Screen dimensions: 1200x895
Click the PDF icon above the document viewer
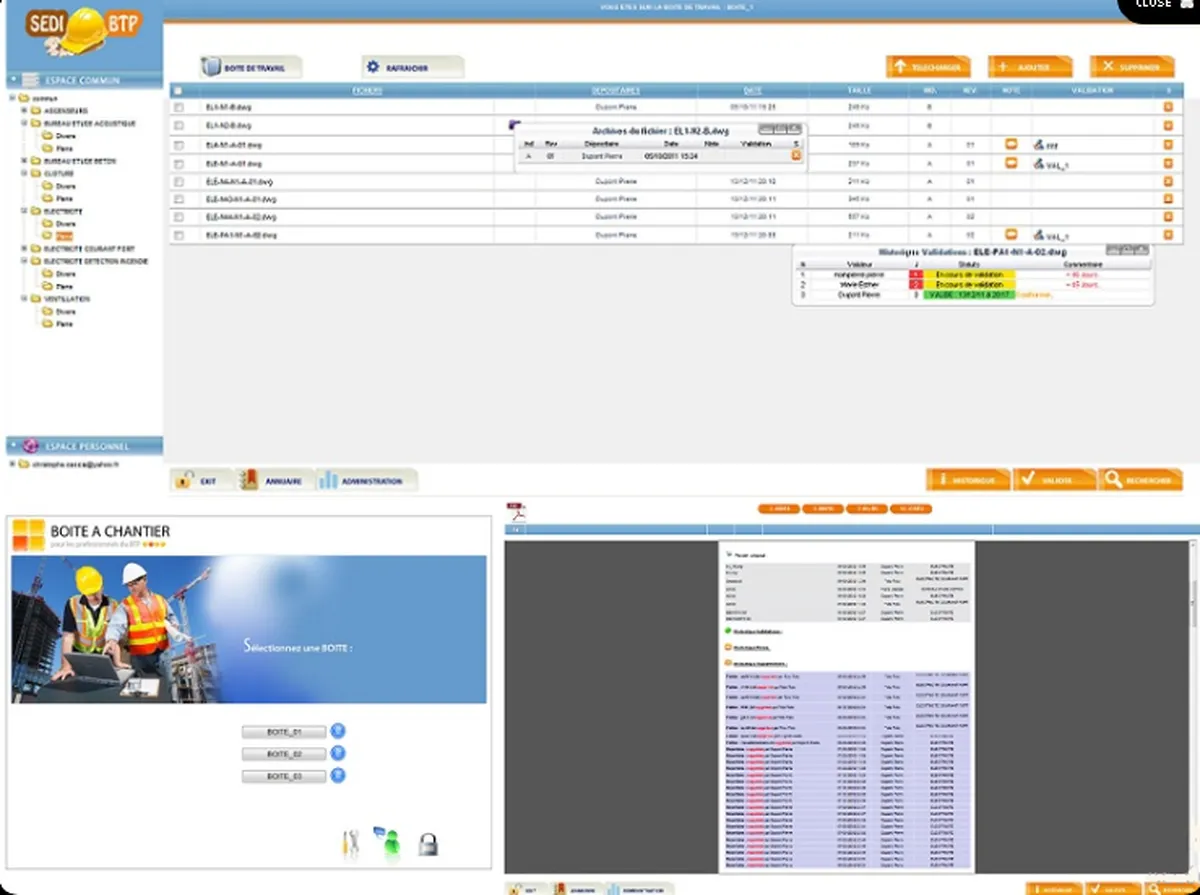pos(516,511)
